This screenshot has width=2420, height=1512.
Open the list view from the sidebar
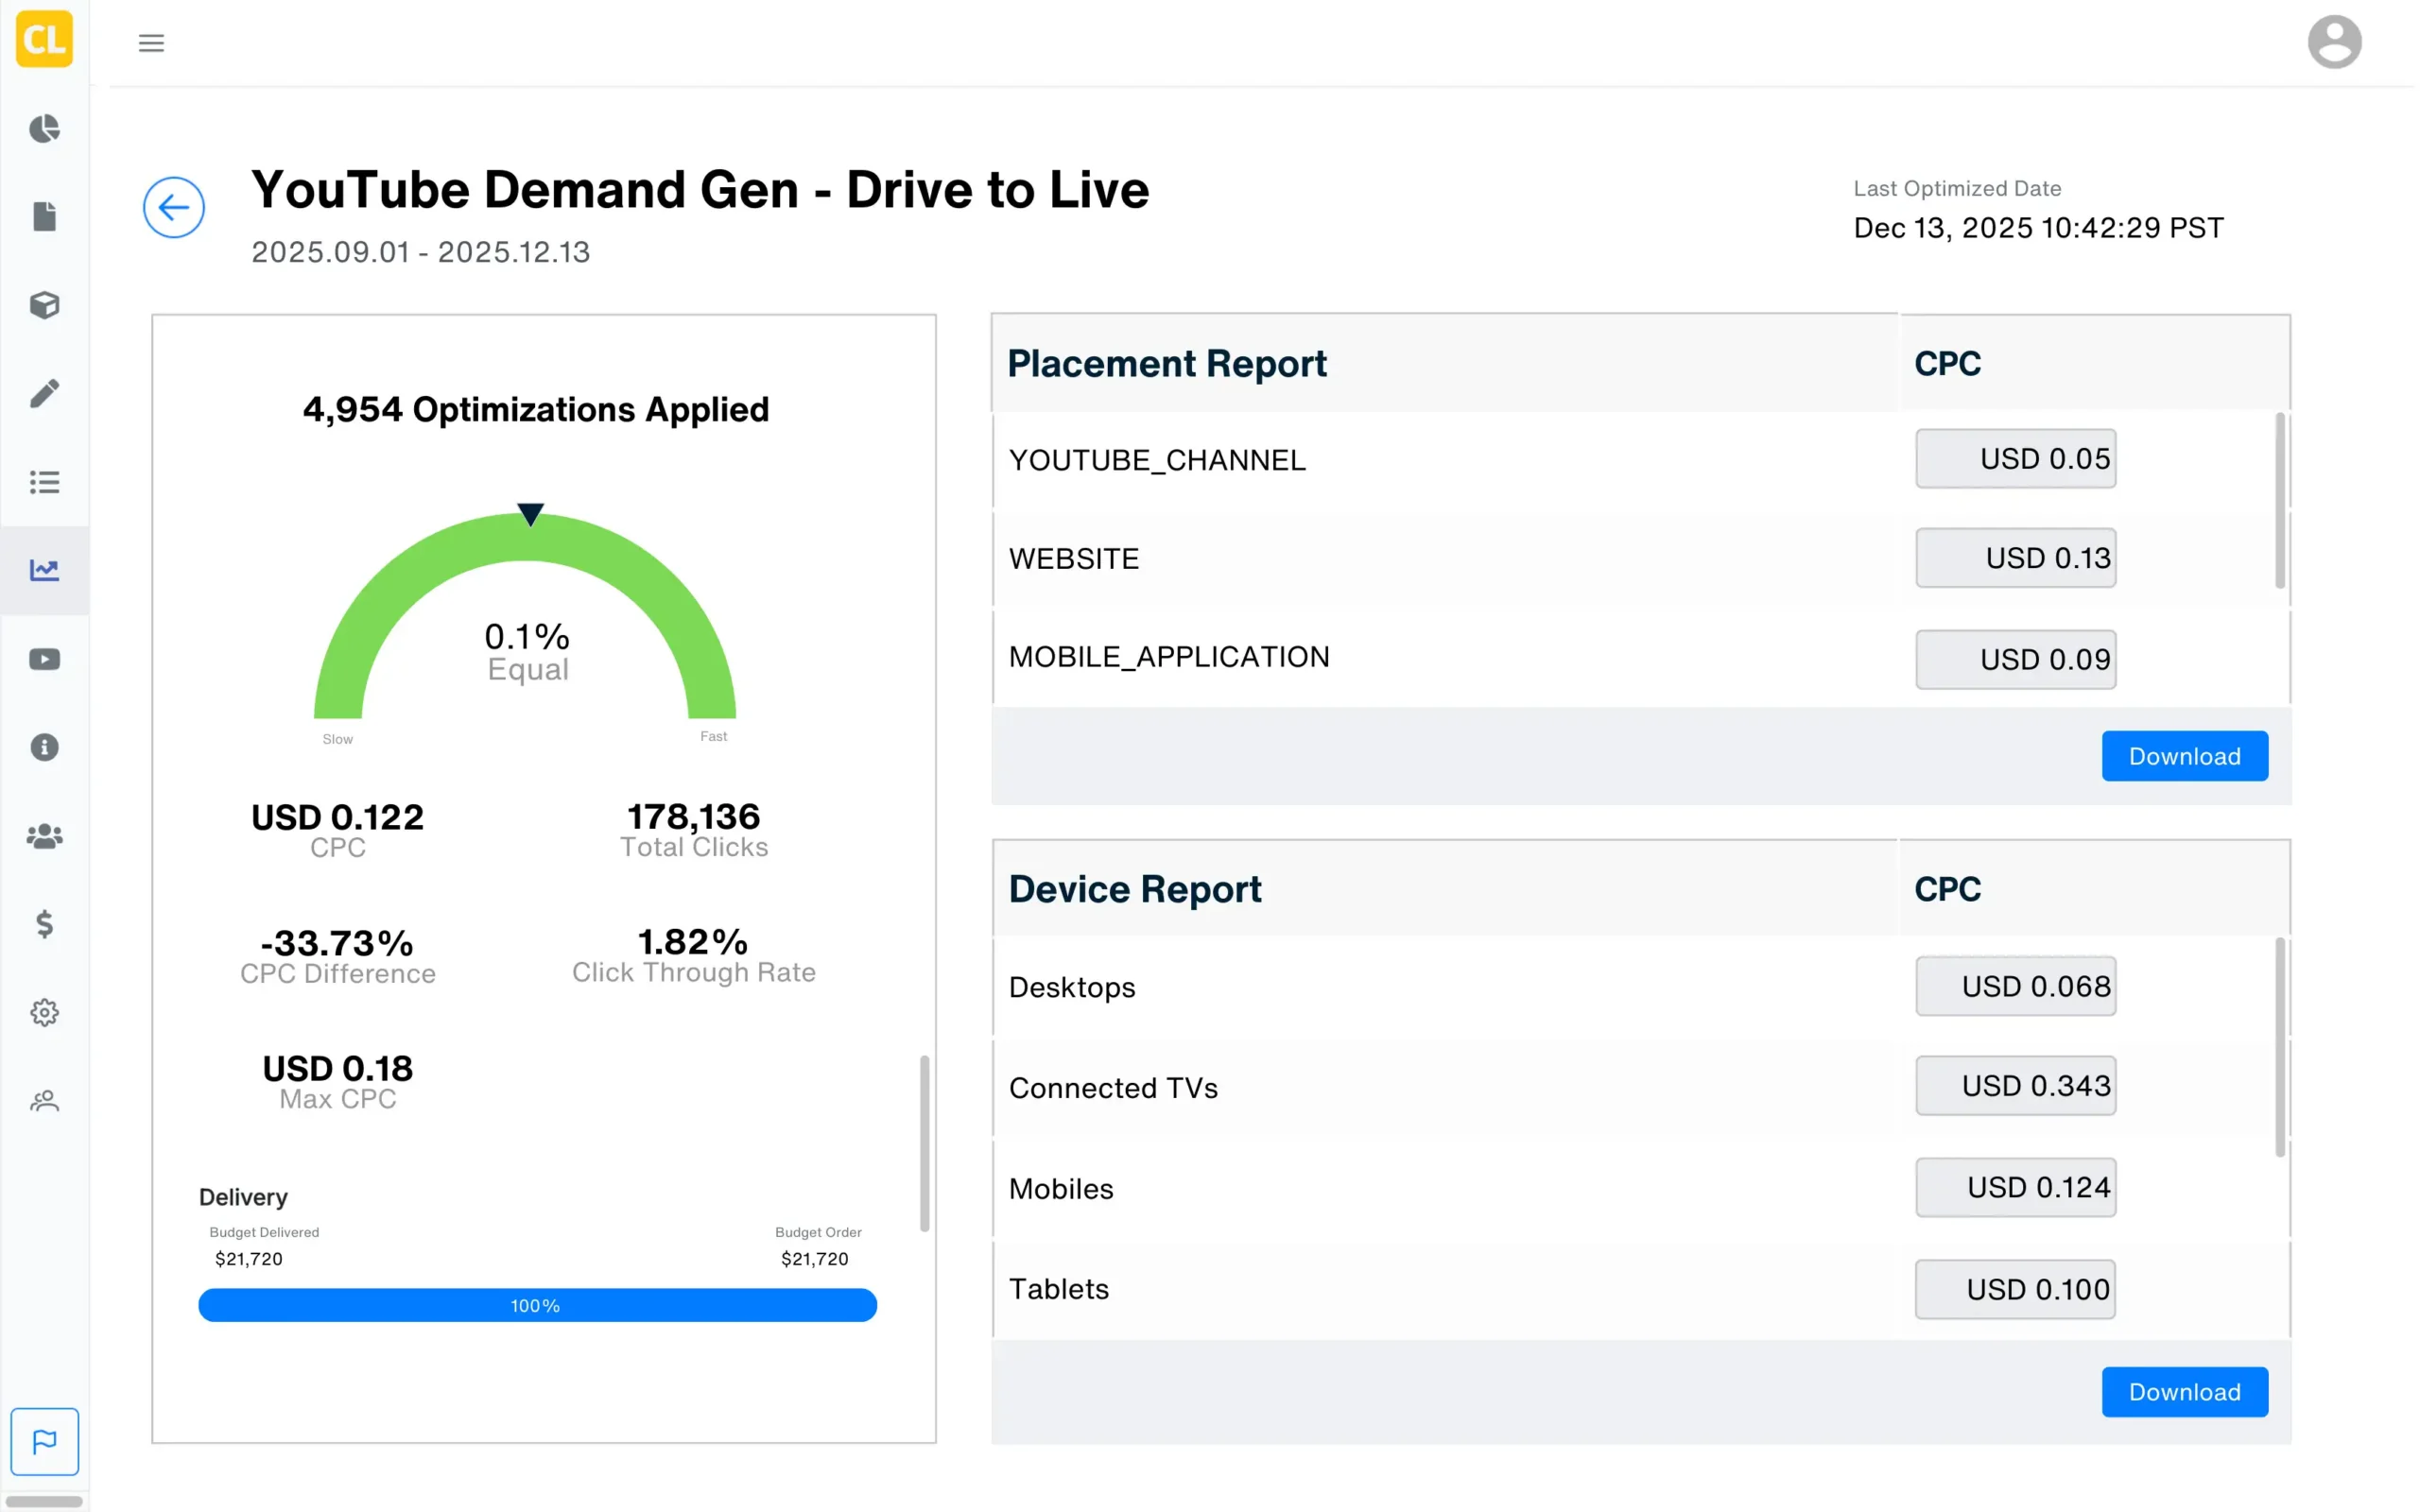click(44, 482)
